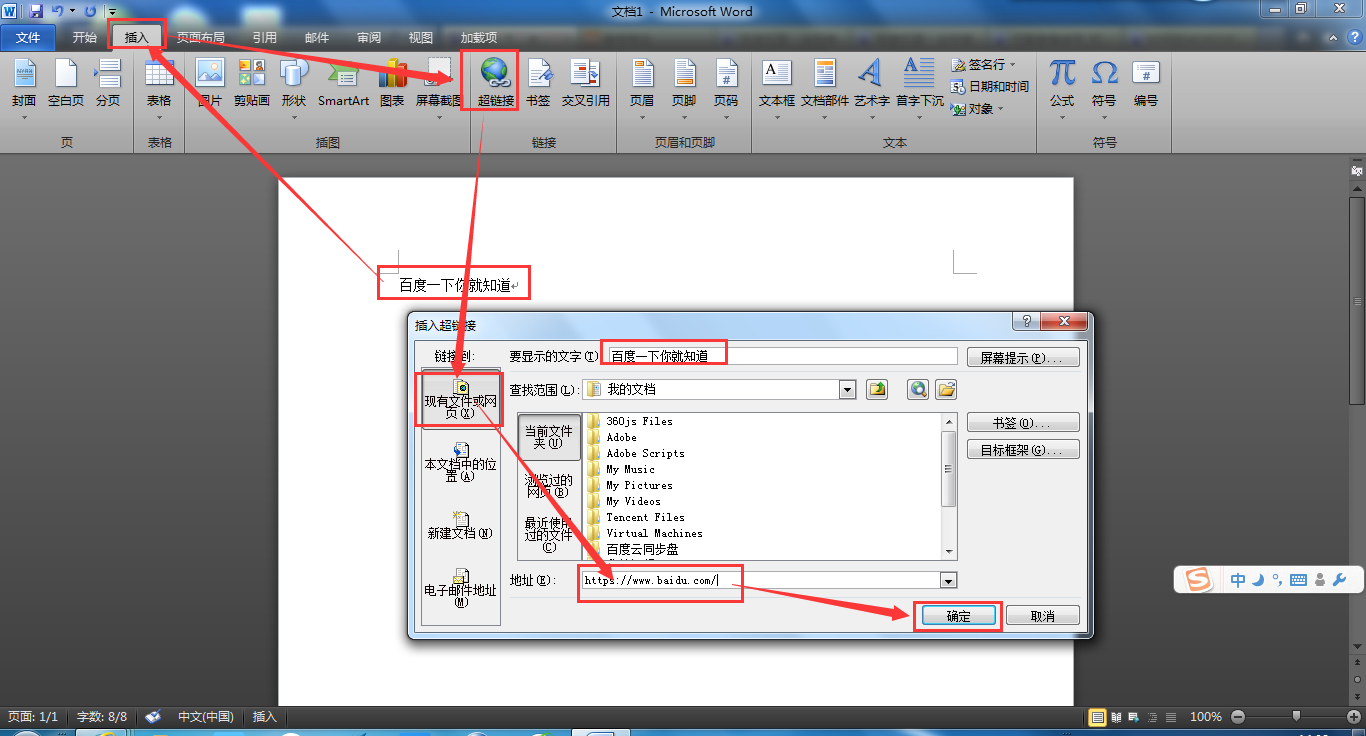Switch to web layout view
This screenshot has height=736, width=1366.
coord(1134,717)
